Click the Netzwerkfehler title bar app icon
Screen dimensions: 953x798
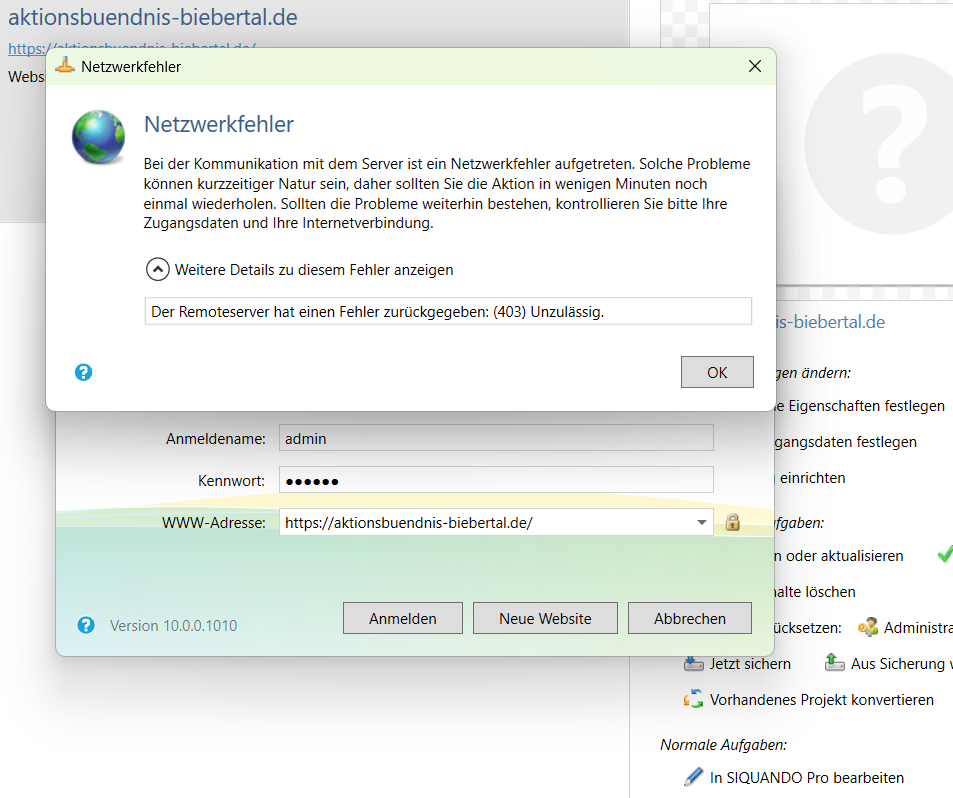click(64, 66)
